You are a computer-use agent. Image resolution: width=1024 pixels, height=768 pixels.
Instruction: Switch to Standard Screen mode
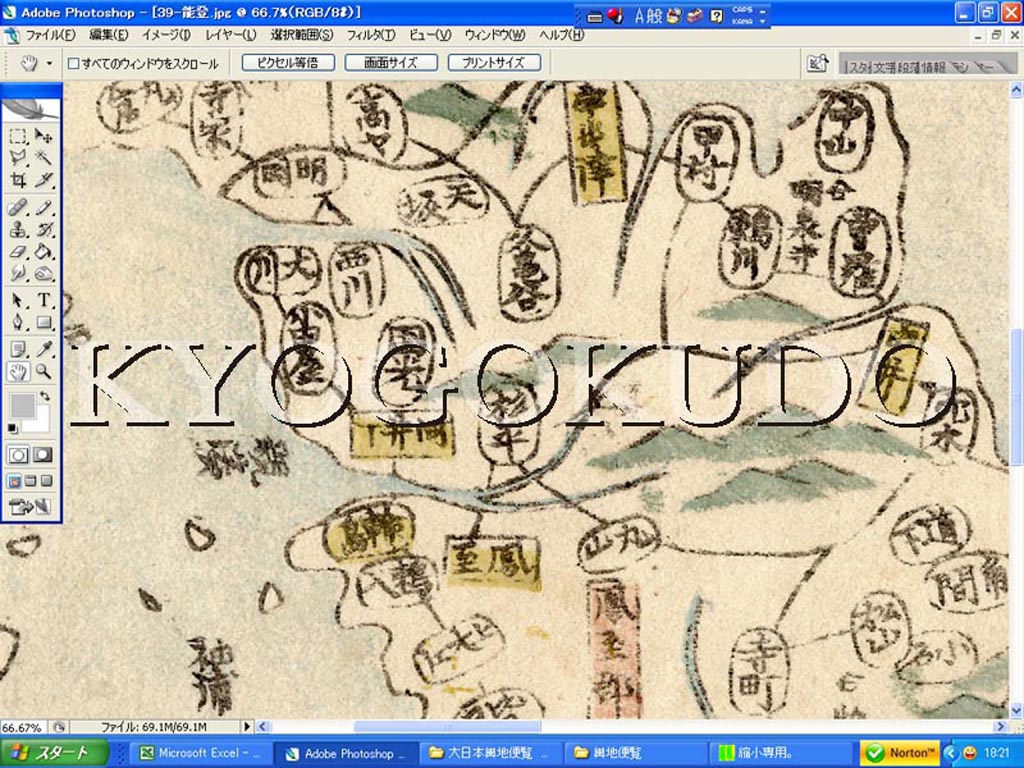point(14,481)
